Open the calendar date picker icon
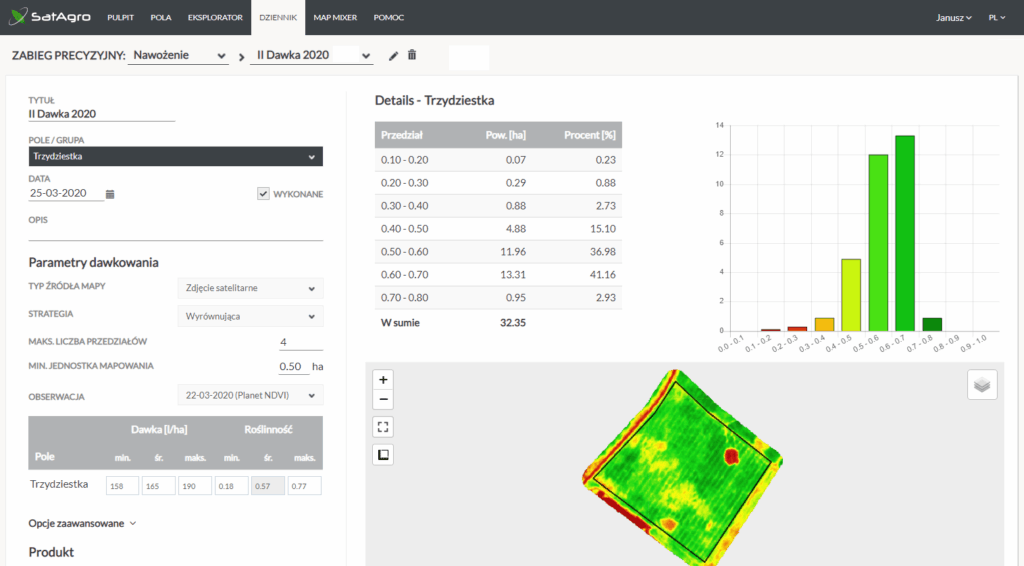The image size is (1024, 566). point(111,194)
